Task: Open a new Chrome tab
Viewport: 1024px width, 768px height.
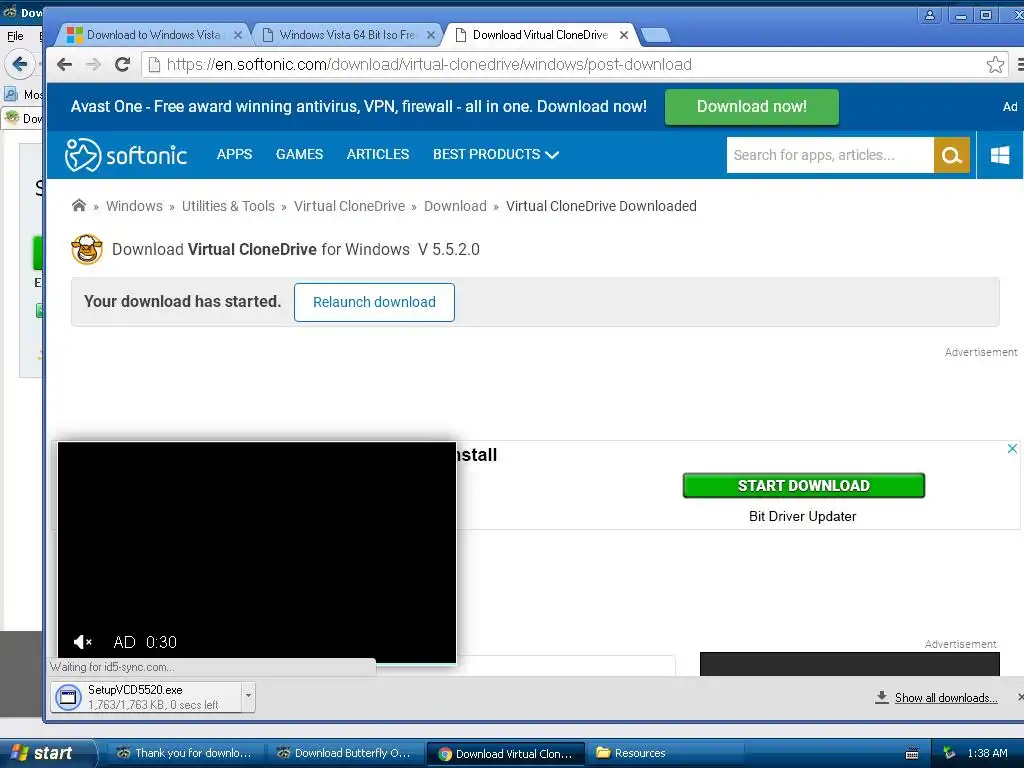Action: 656,35
